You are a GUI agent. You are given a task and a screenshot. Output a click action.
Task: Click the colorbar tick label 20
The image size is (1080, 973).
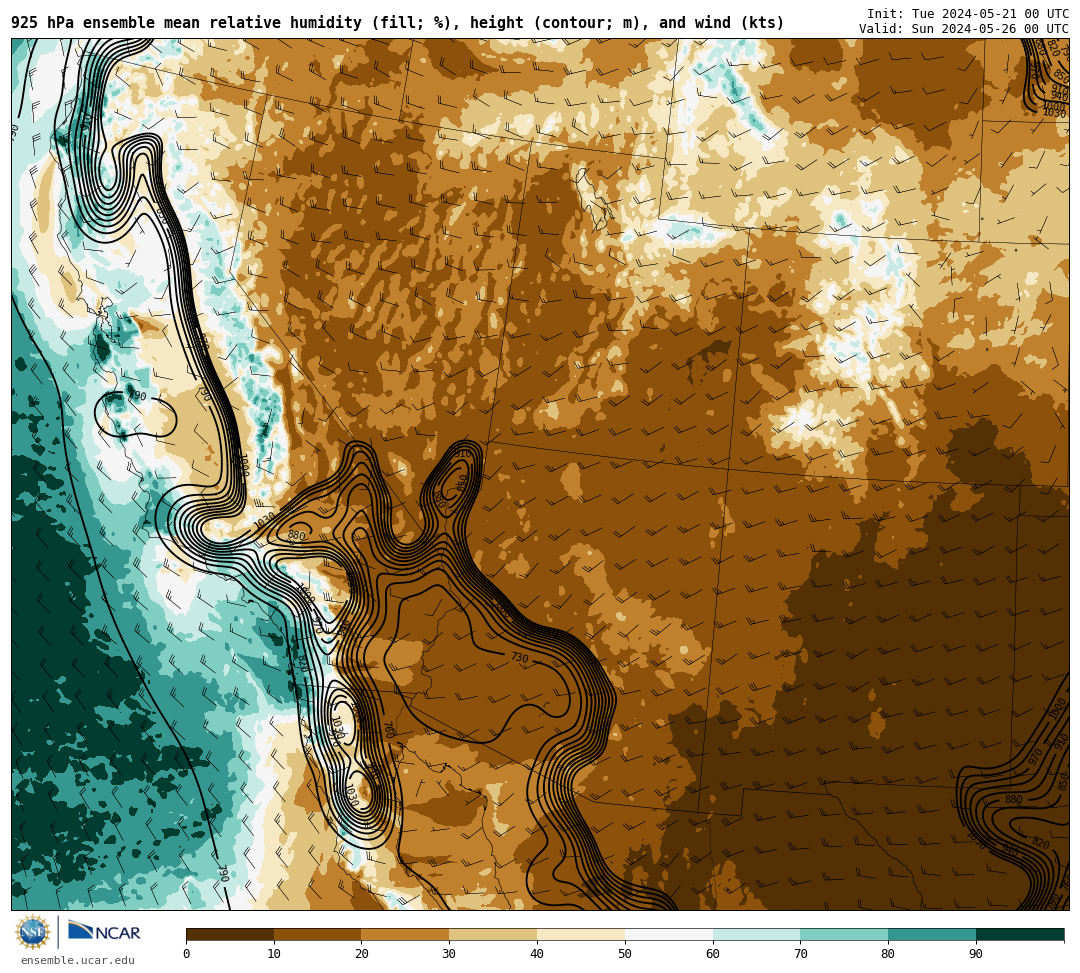362,954
